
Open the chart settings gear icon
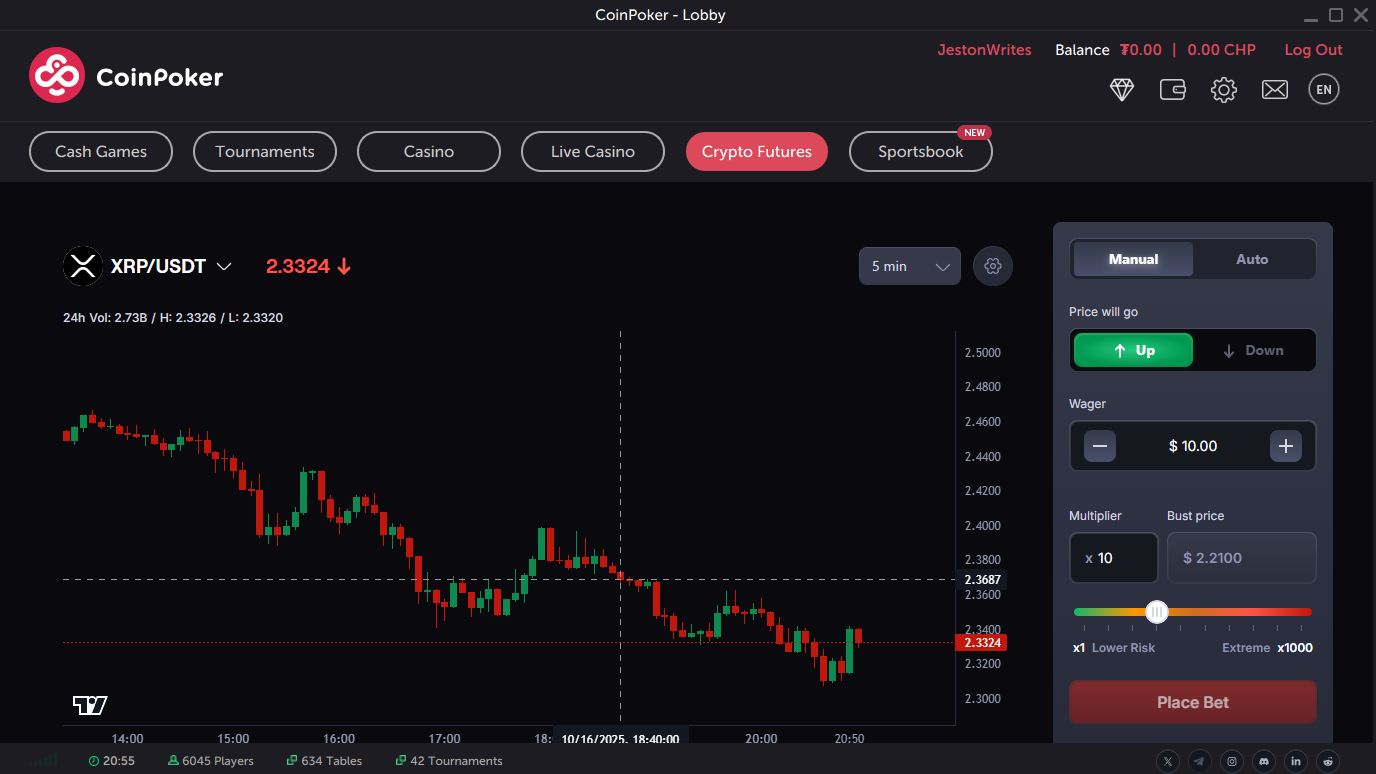(x=992, y=266)
